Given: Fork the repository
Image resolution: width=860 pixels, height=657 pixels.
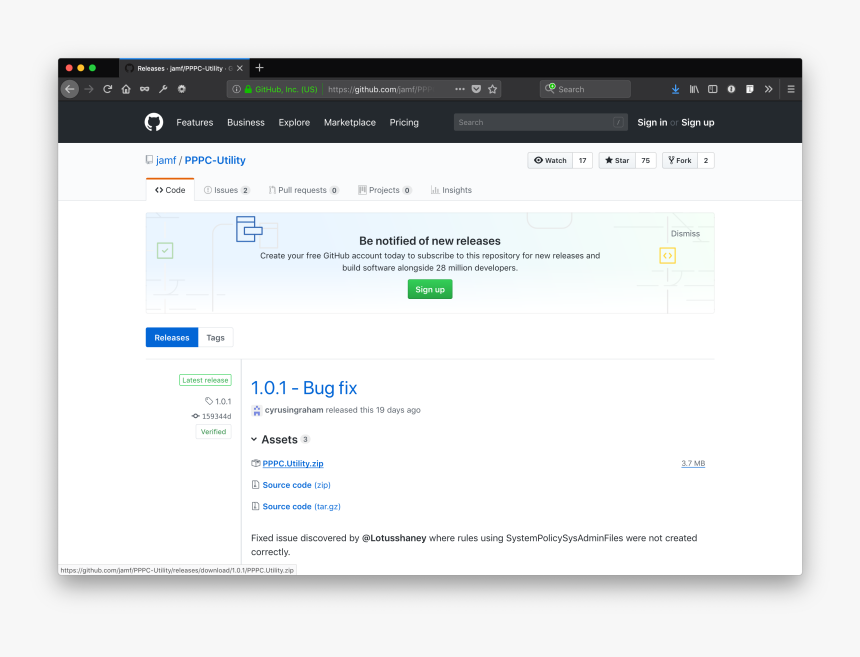Looking at the screenshot, I should tap(680, 160).
